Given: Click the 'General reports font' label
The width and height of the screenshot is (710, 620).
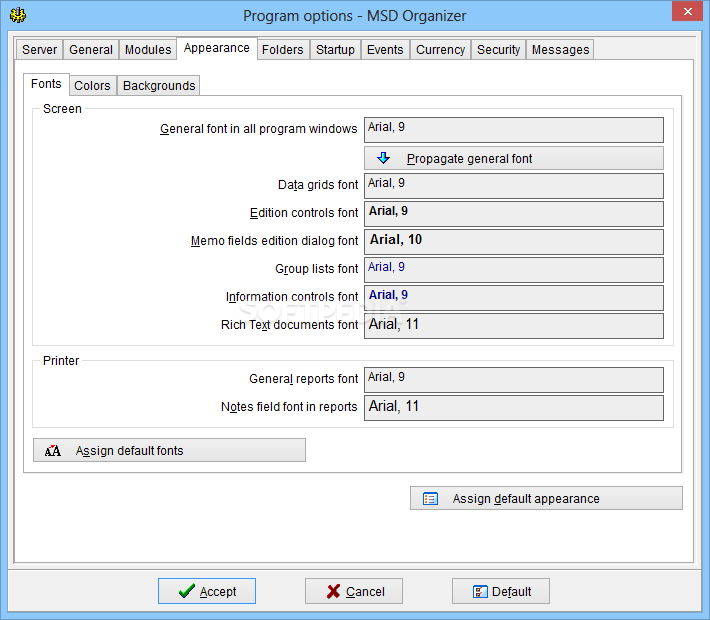Looking at the screenshot, I should click(x=303, y=379).
